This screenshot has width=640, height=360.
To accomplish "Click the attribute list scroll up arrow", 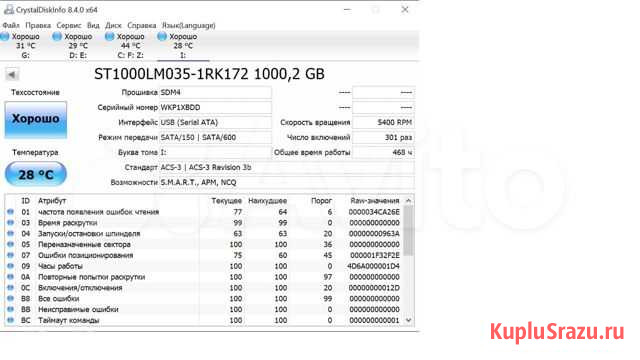I will point(409,201).
